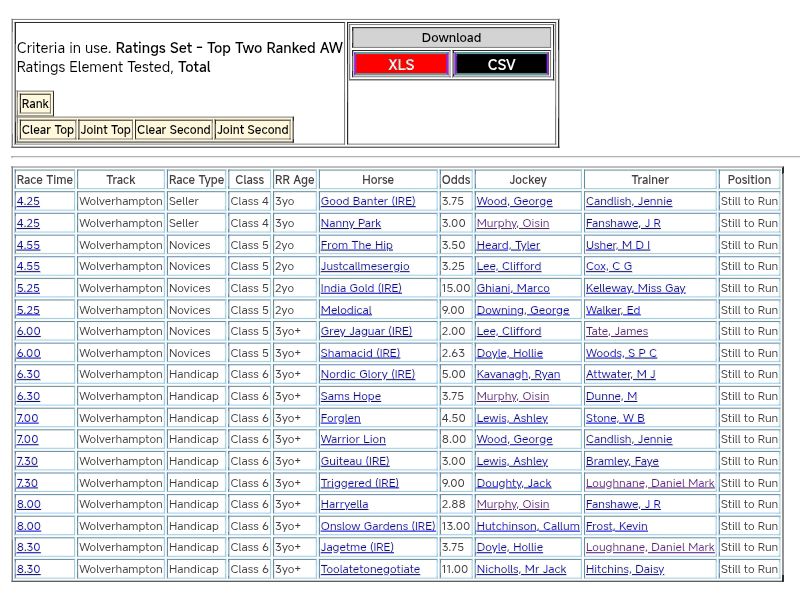Open horse Grey Jaguar (IRE)

click(x=365, y=332)
